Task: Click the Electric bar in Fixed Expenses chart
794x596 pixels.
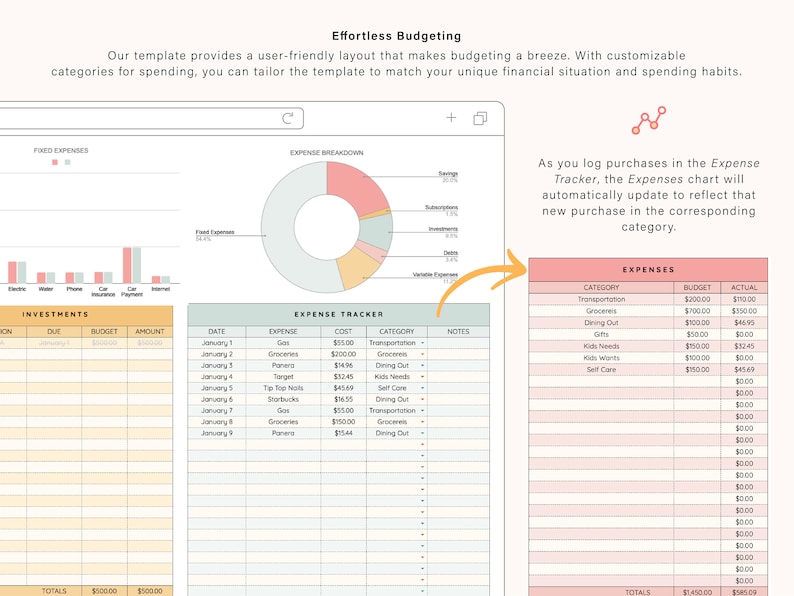Action: click(x=12, y=272)
